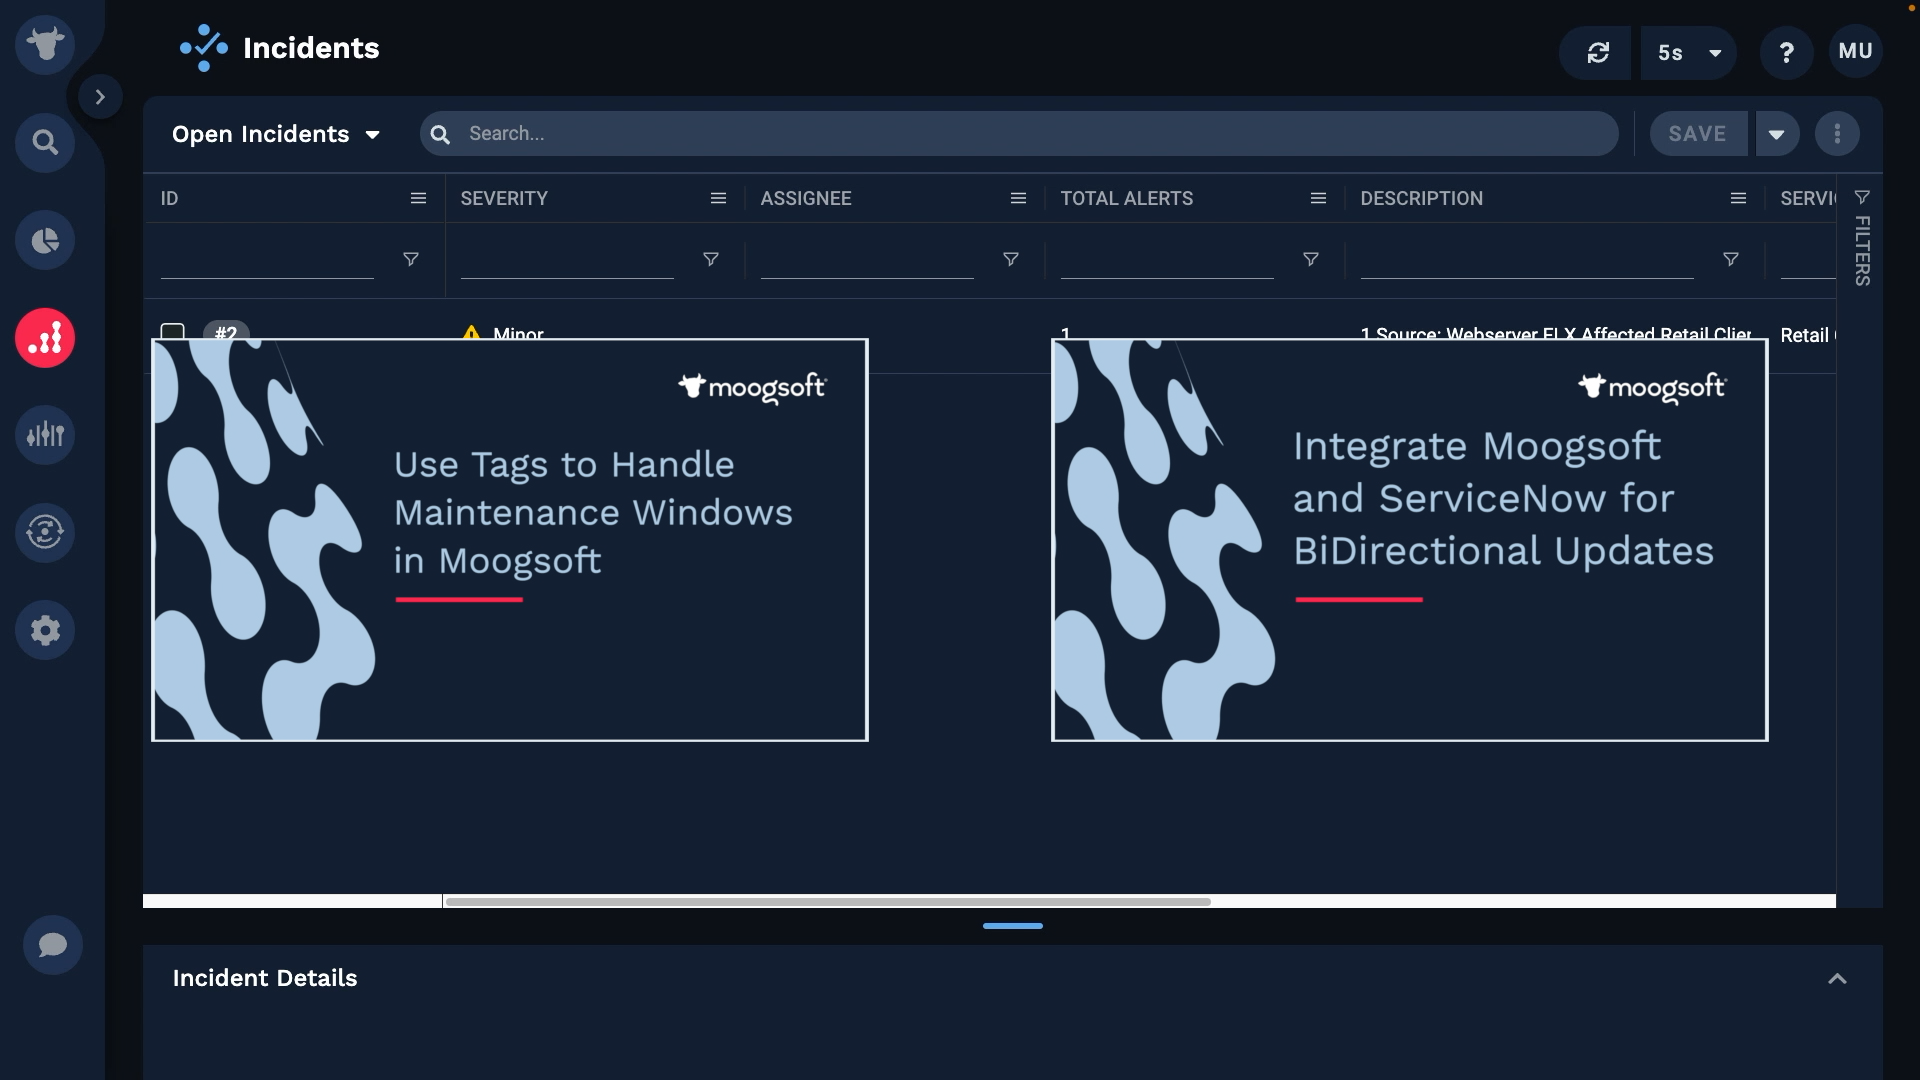Screen dimensions: 1920x1080
Task: Click the DESCRIPTION filter funnel icon
Action: (x=1730, y=259)
